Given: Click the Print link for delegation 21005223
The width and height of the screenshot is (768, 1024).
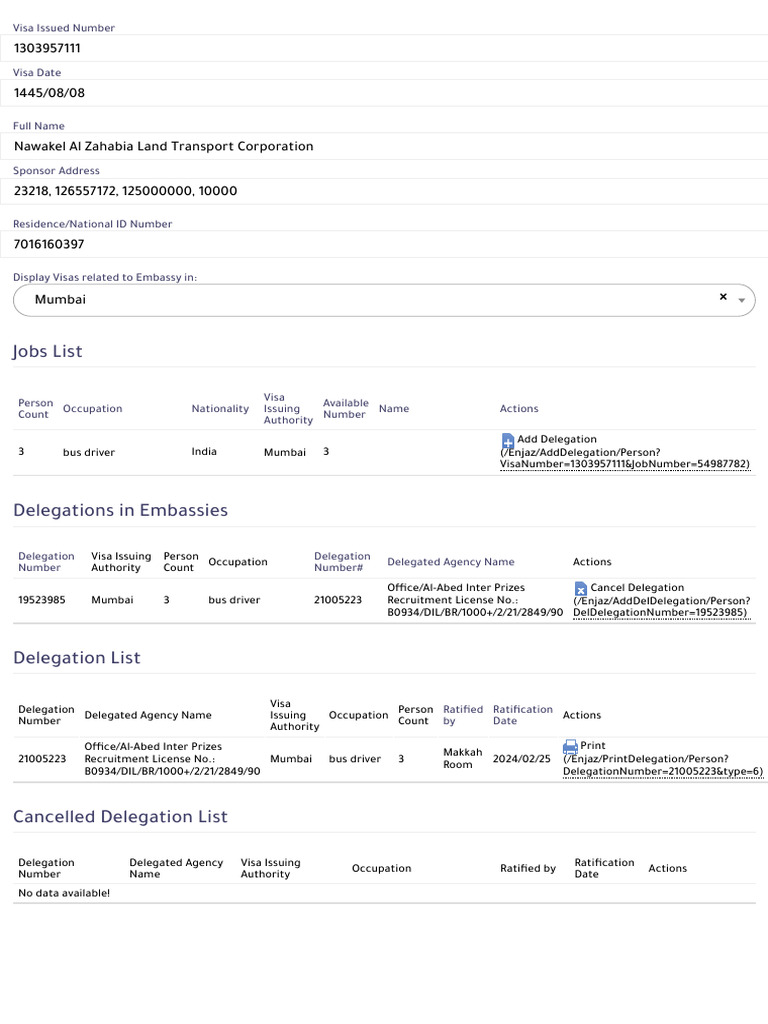Looking at the screenshot, I should pyautogui.click(x=593, y=746).
